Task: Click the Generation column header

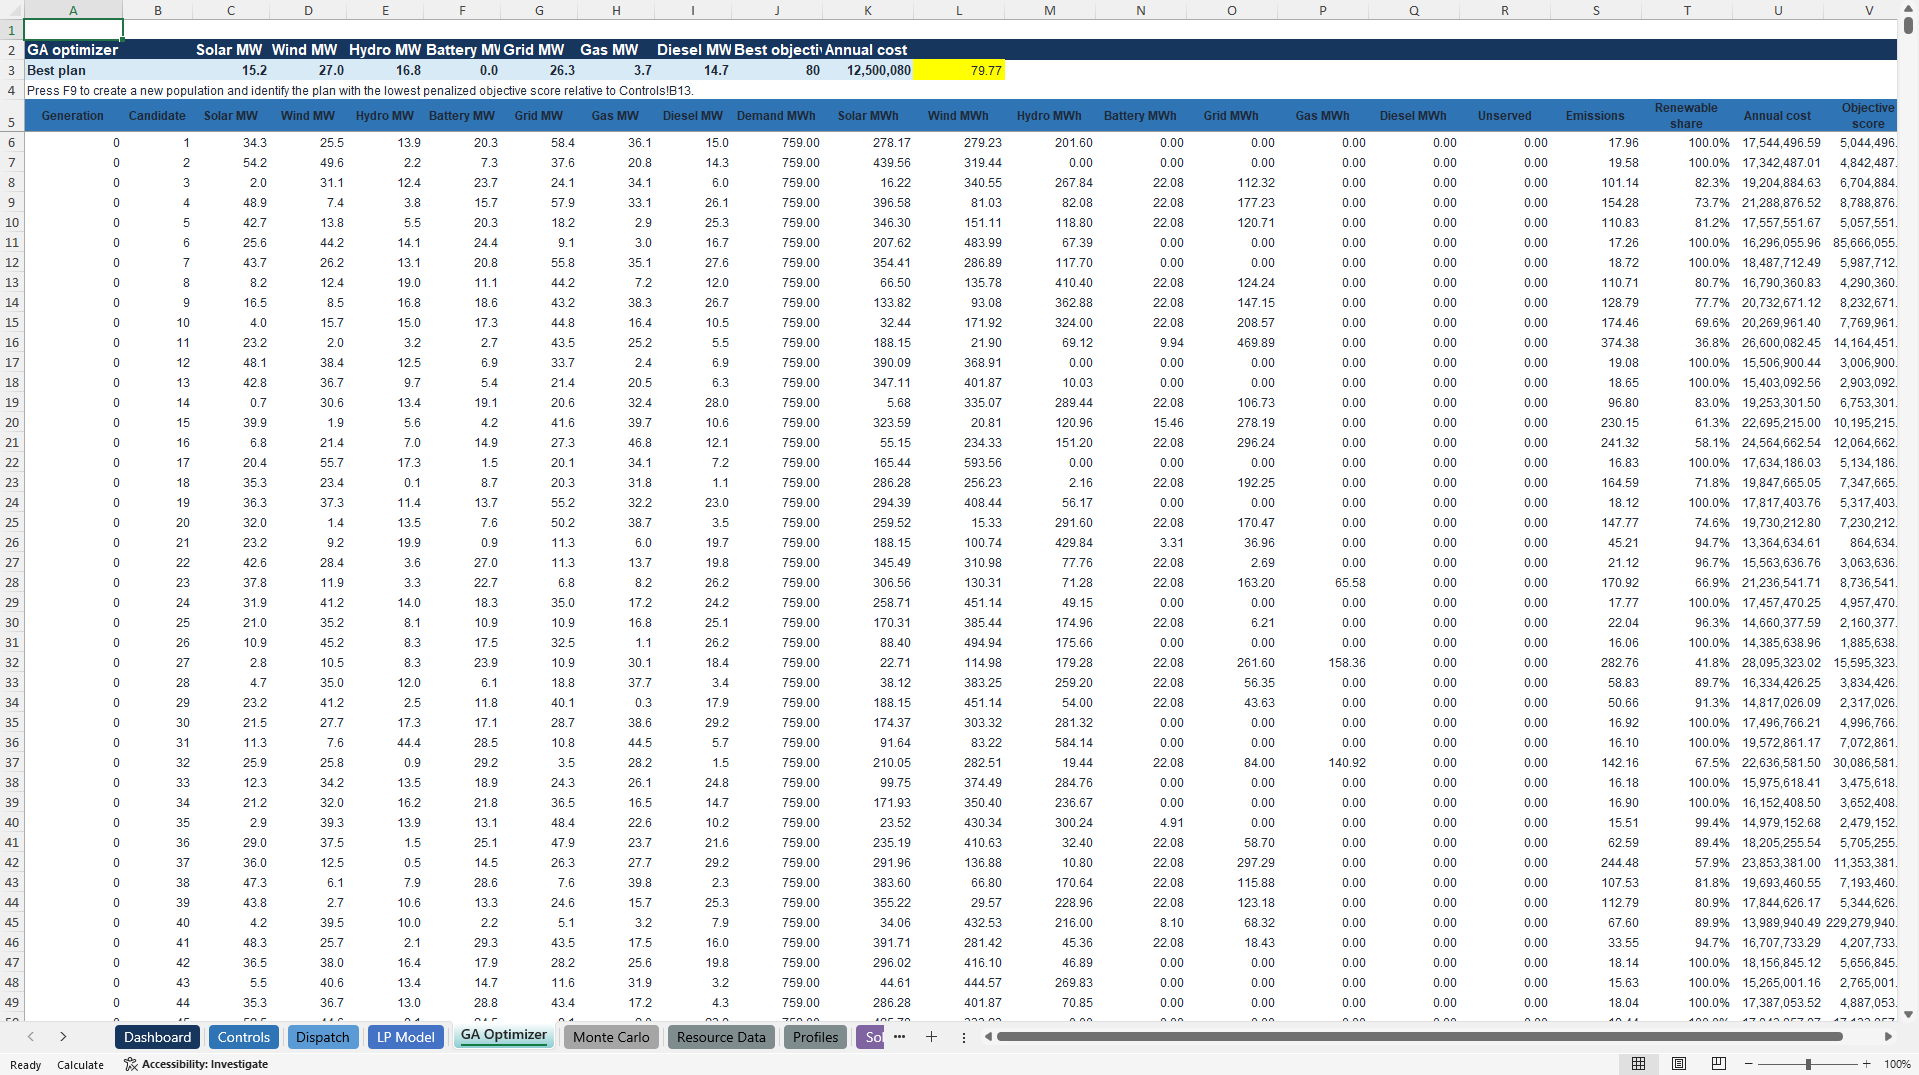Action: (73, 116)
